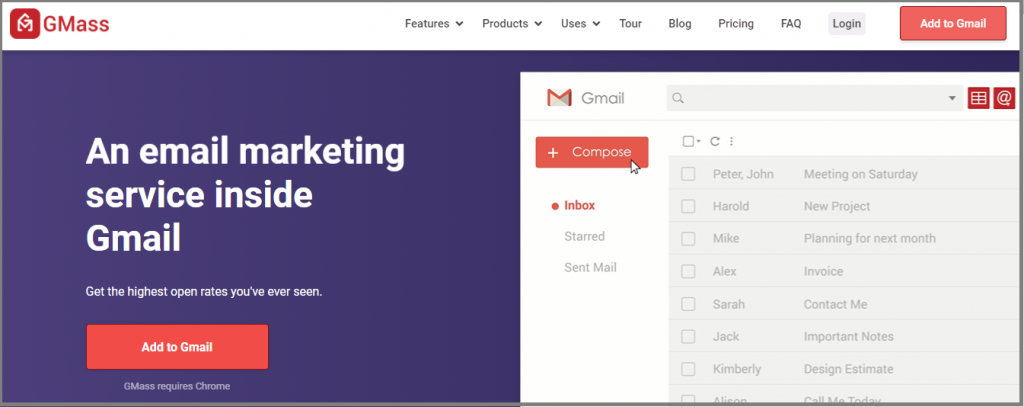Open the Starred folder
Viewport: 1024px width, 407px height.
click(584, 236)
